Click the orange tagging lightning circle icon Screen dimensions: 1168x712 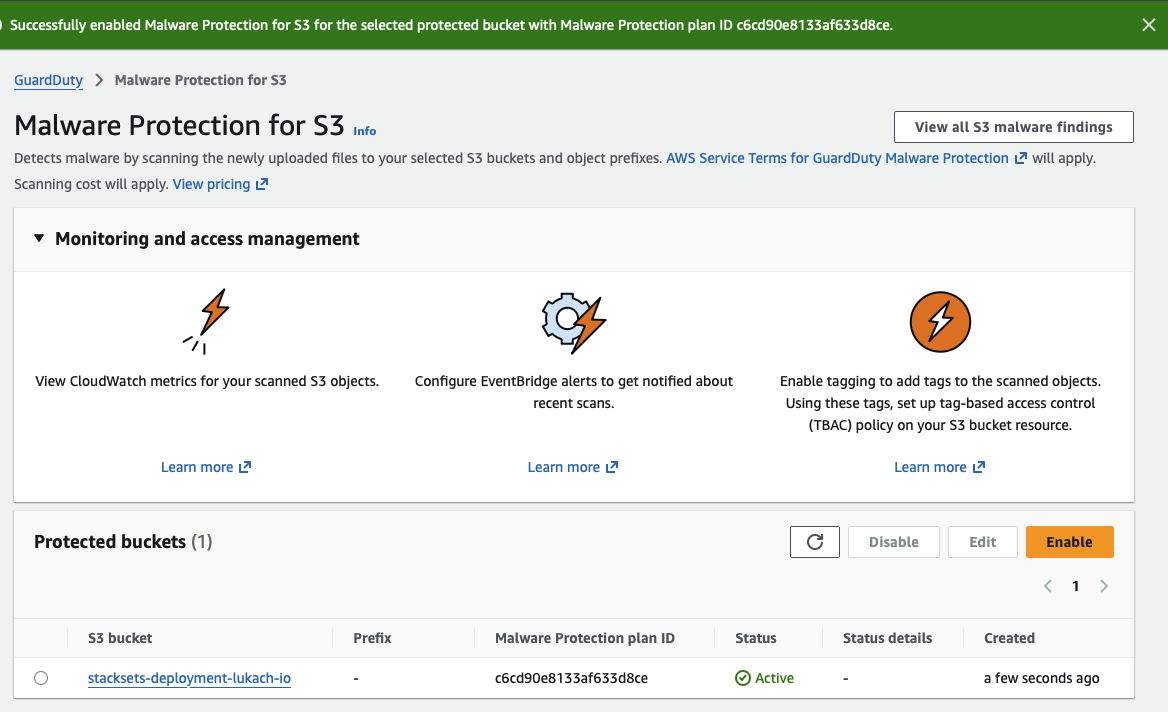[x=940, y=321]
